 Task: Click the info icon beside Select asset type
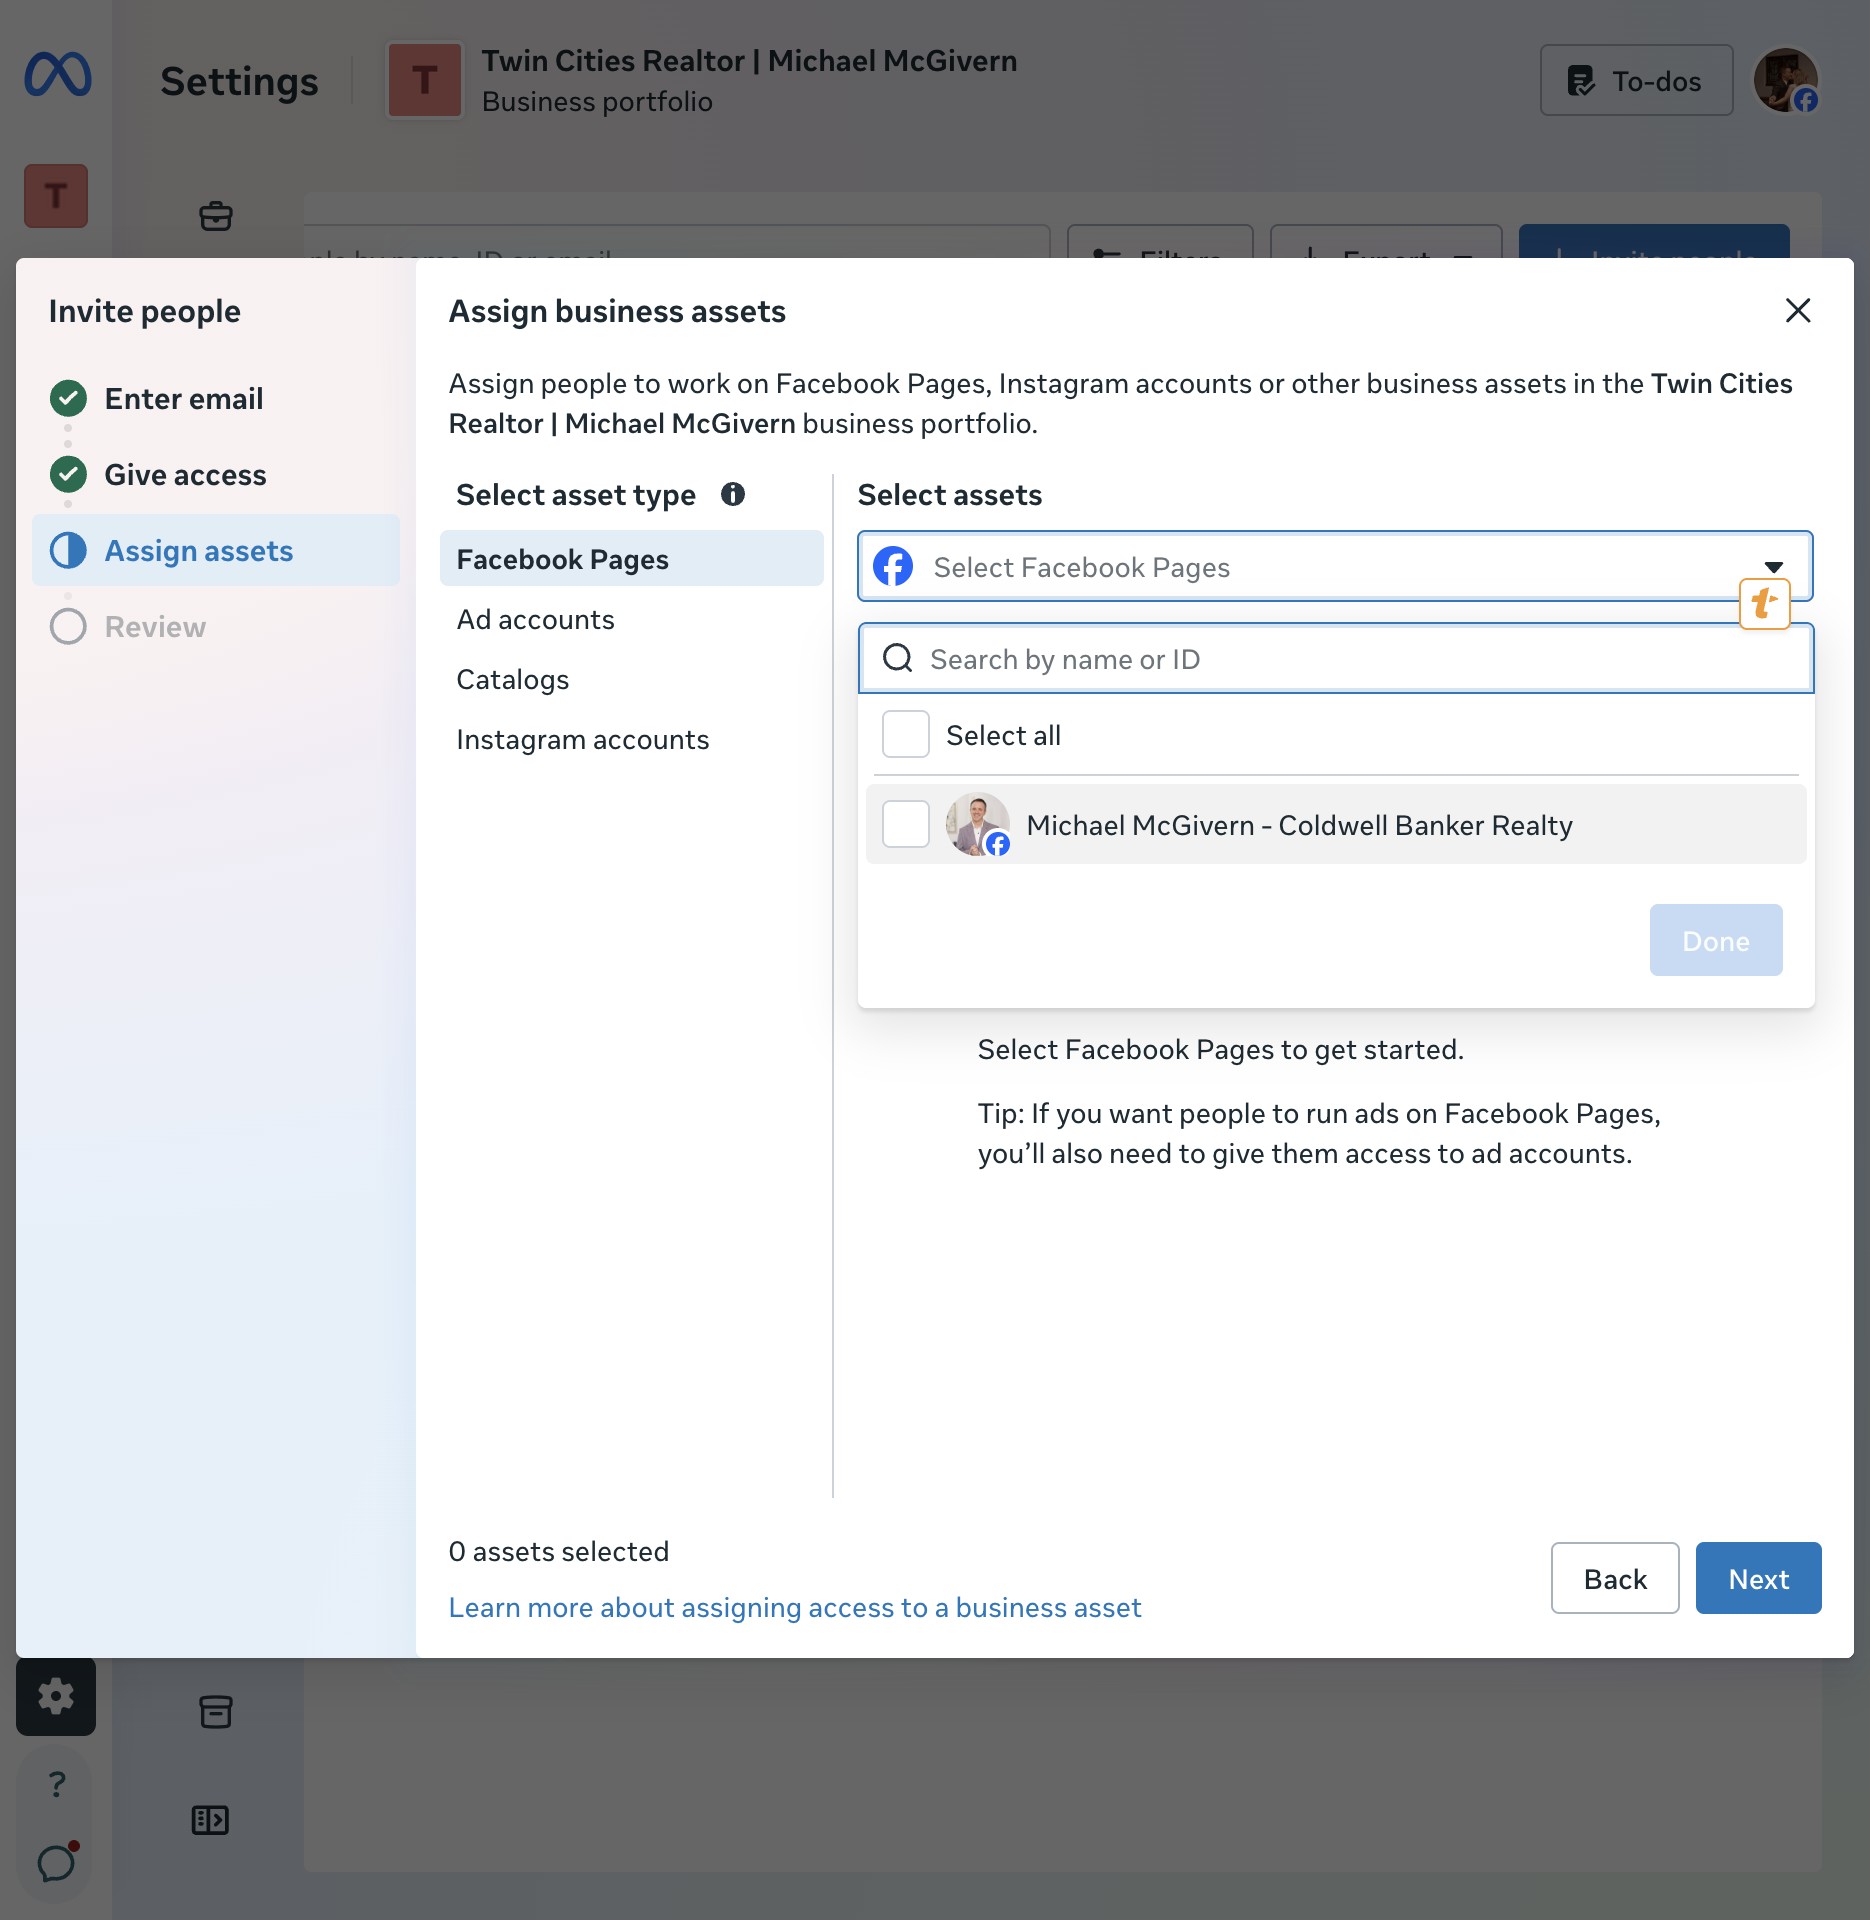733,494
